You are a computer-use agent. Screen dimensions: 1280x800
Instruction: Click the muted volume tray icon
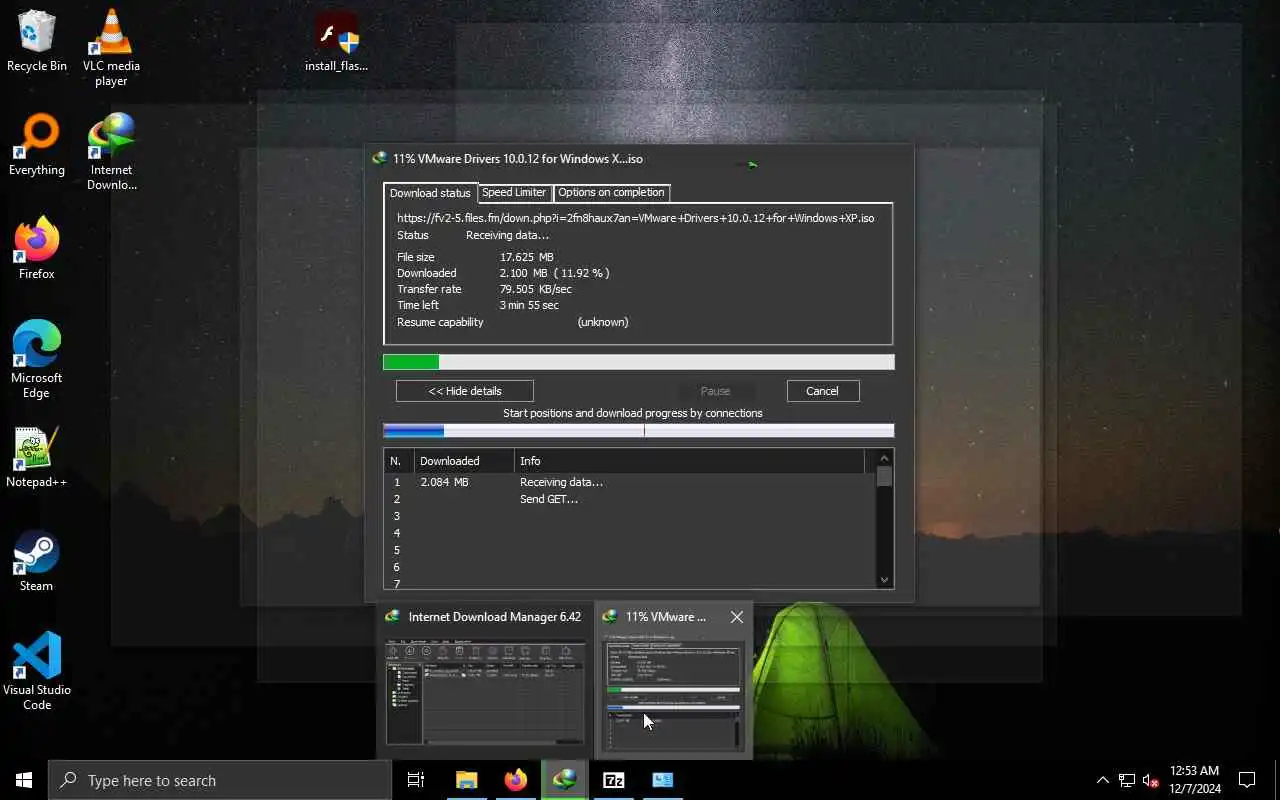[x=1151, y=780]
